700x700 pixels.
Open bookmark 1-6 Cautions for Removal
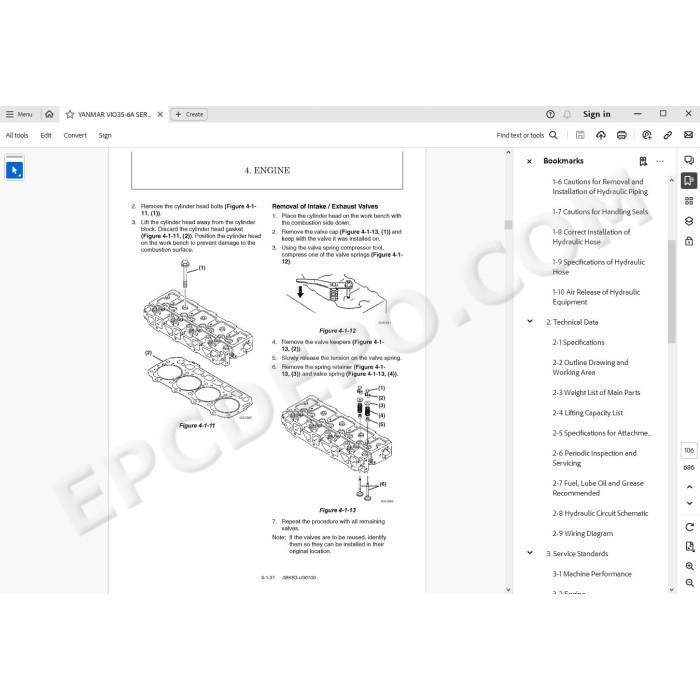tap(600, 187)
